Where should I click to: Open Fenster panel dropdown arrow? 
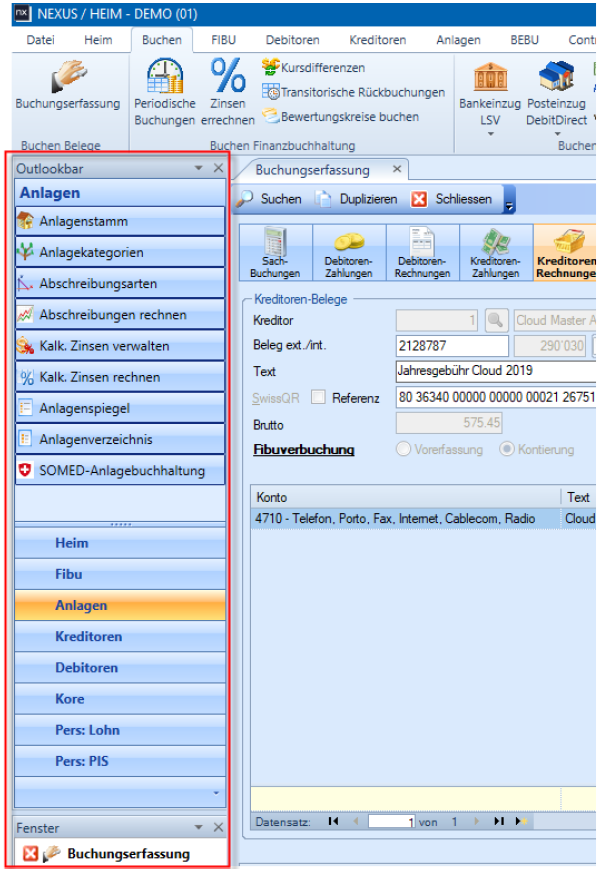point(198,827)
